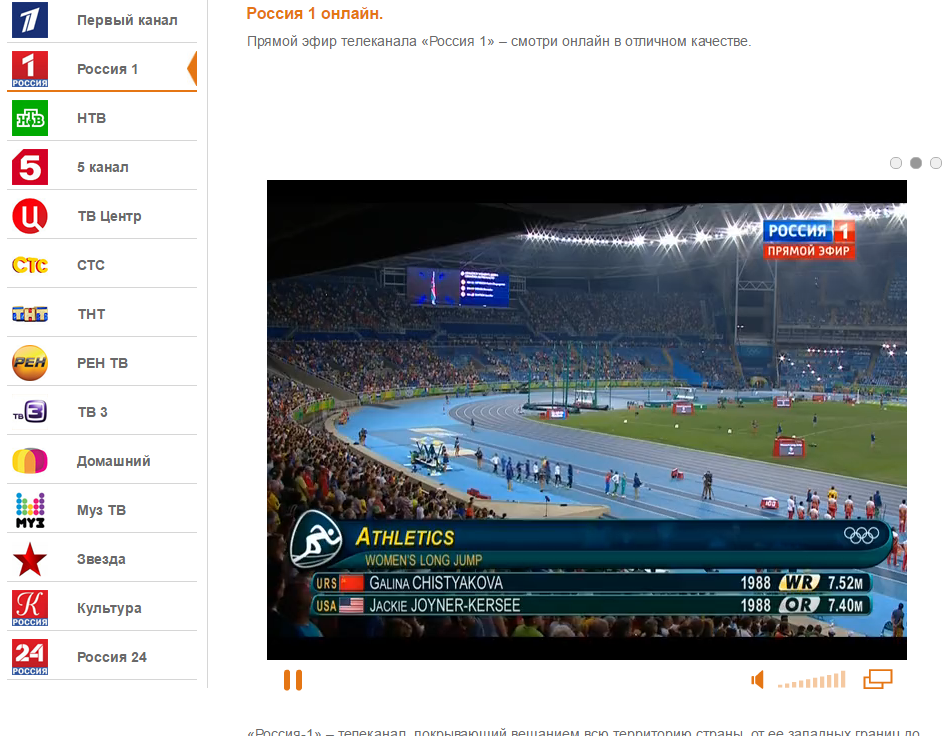Click the Россия 1 channel logo
Image resolution: width=949 pixels, height=736 pixels.
coord(30,69)
